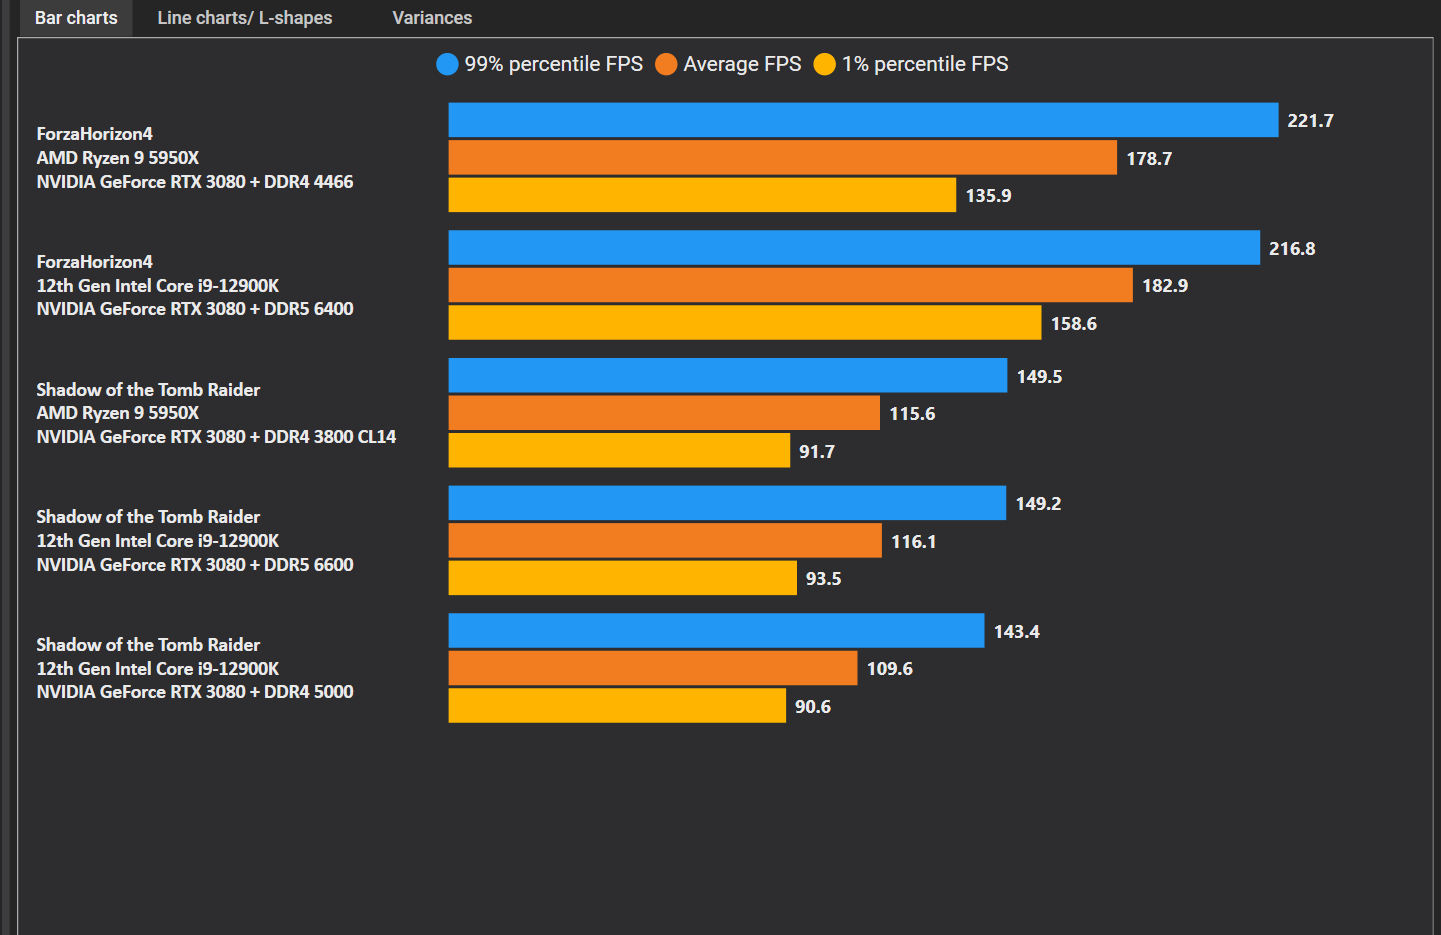The height and width of the screenshot is (935, 1441).
Task: Select the blue bar valued 221.7
Action: tap(863, 120)
